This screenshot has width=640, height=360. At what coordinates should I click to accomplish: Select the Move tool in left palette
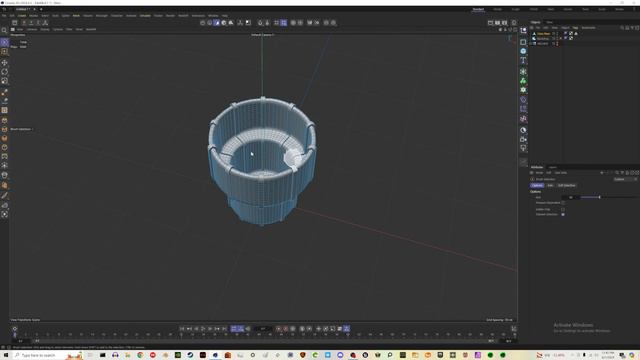(4, 62)
